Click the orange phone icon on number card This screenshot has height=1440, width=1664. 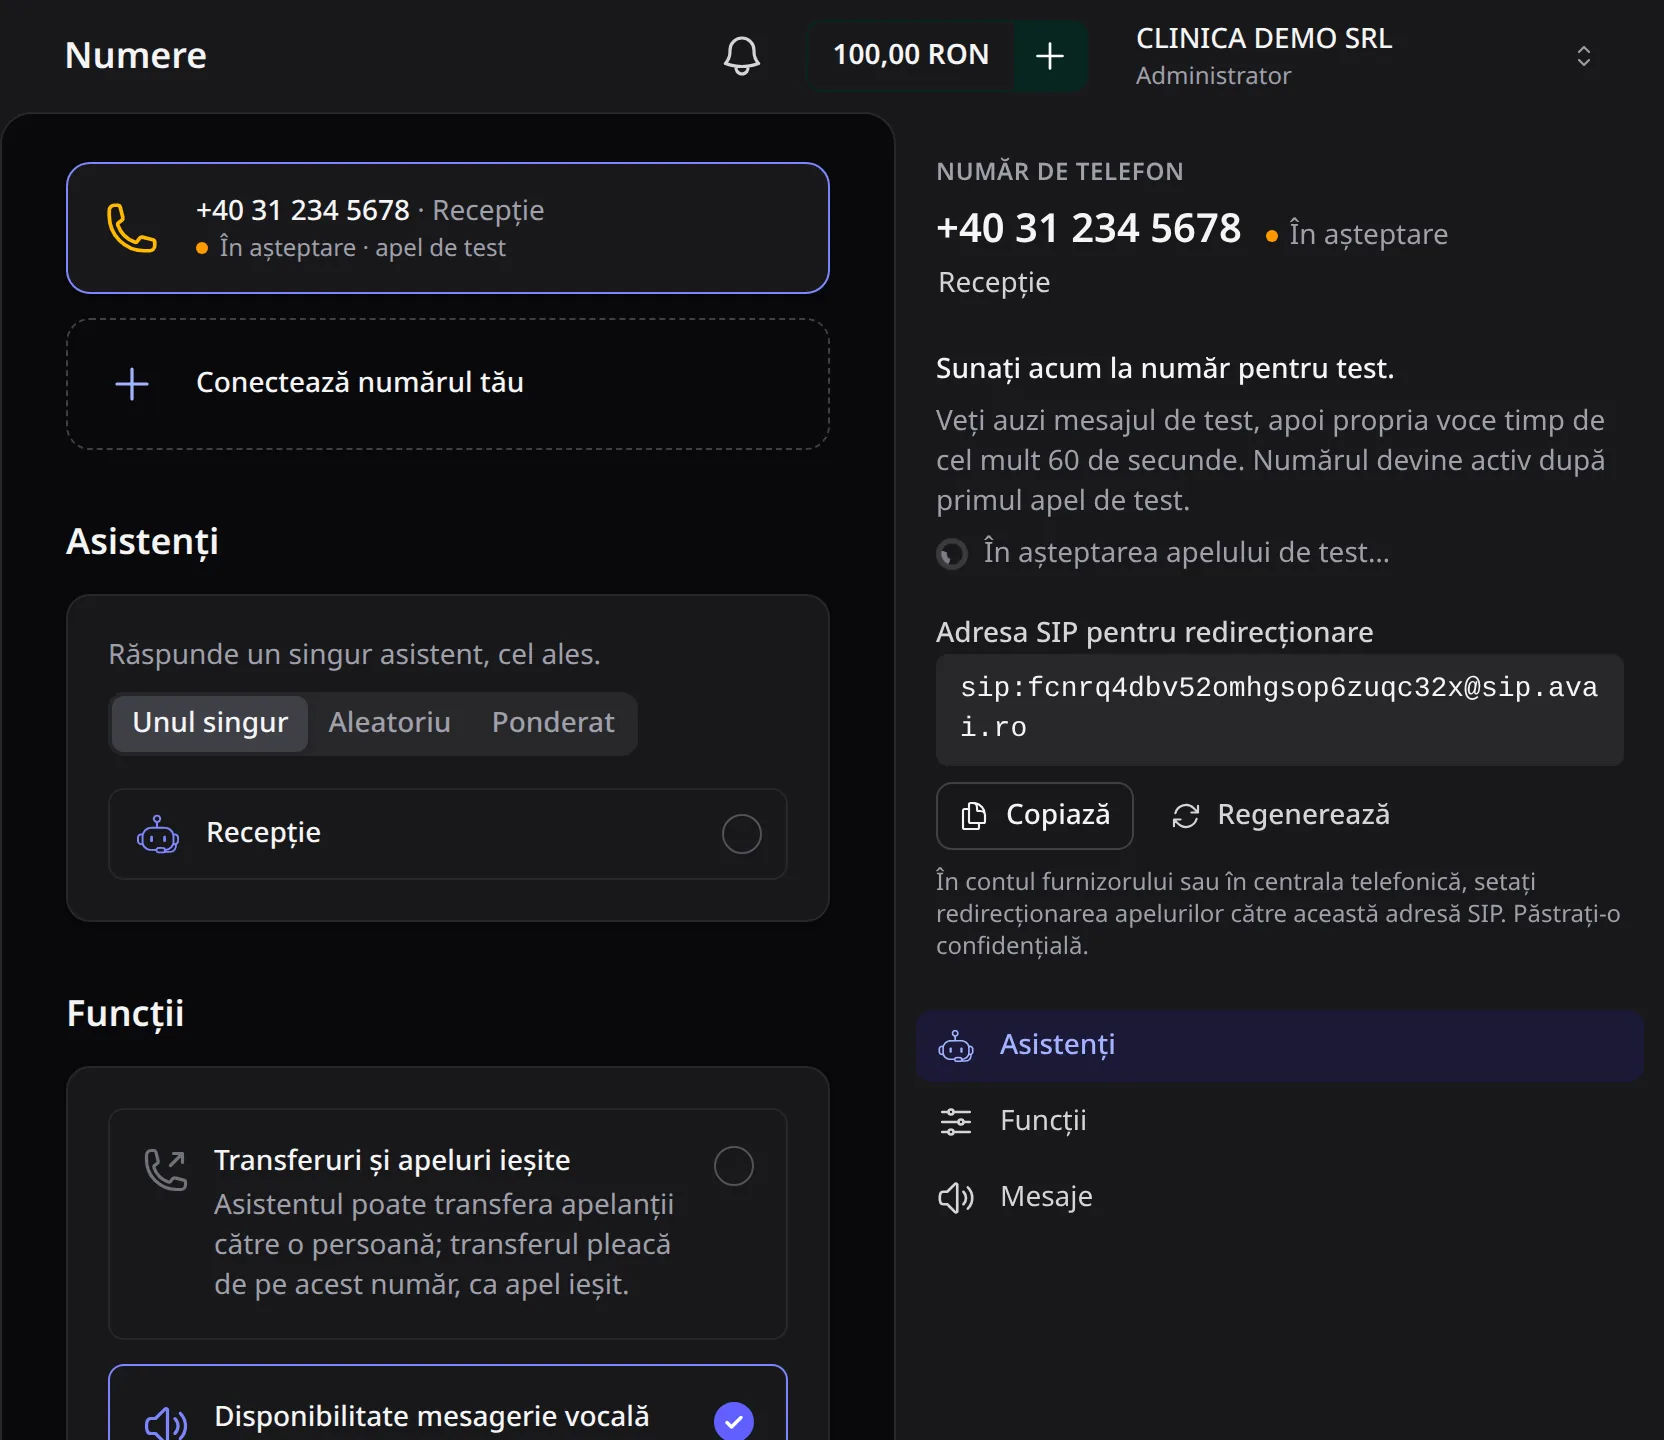[x=132, y=228]
